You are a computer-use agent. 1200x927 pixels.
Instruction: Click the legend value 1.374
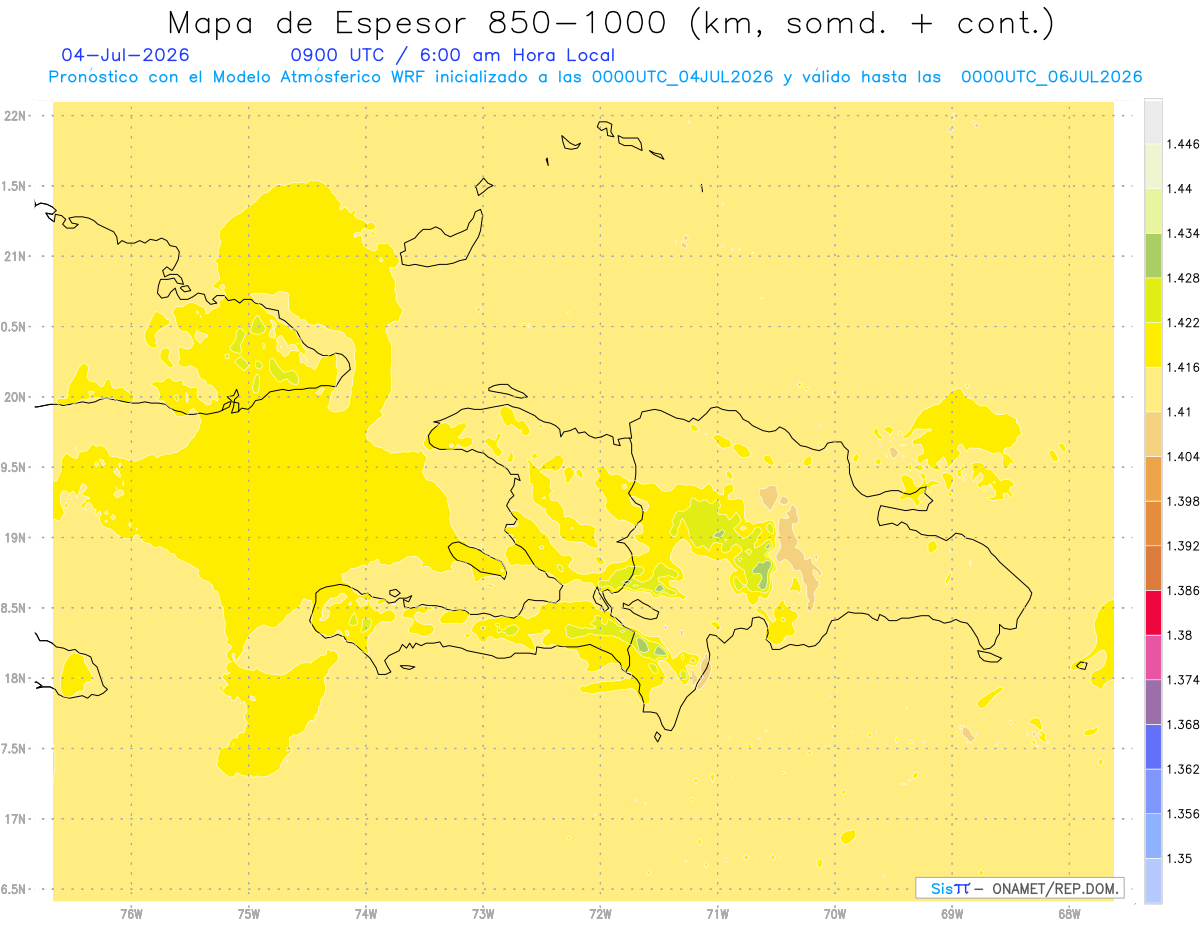[x=1183, y=680]
